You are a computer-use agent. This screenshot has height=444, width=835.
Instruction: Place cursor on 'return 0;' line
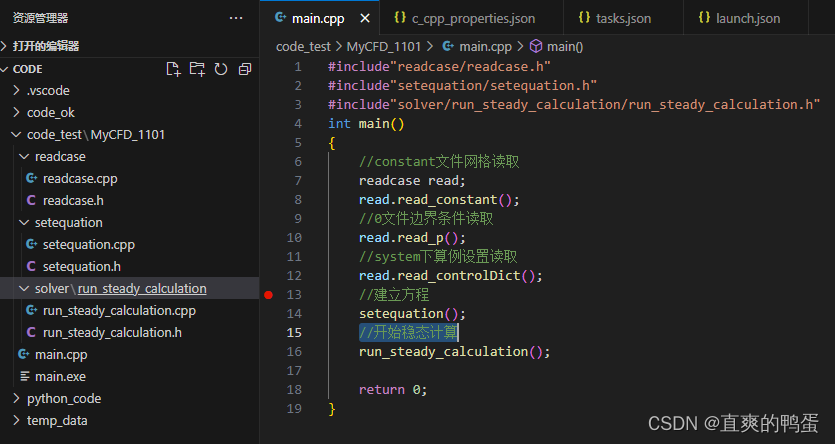(x=393, y=390)
